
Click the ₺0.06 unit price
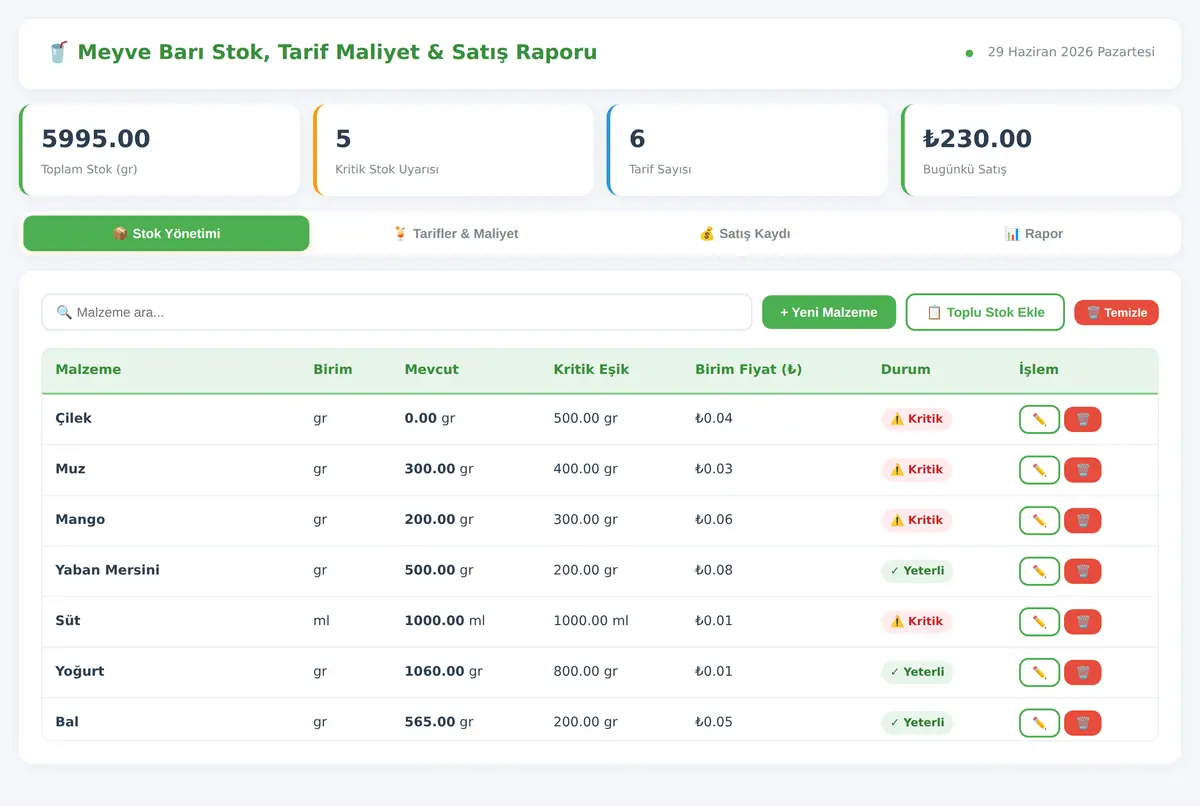[714, 520]
